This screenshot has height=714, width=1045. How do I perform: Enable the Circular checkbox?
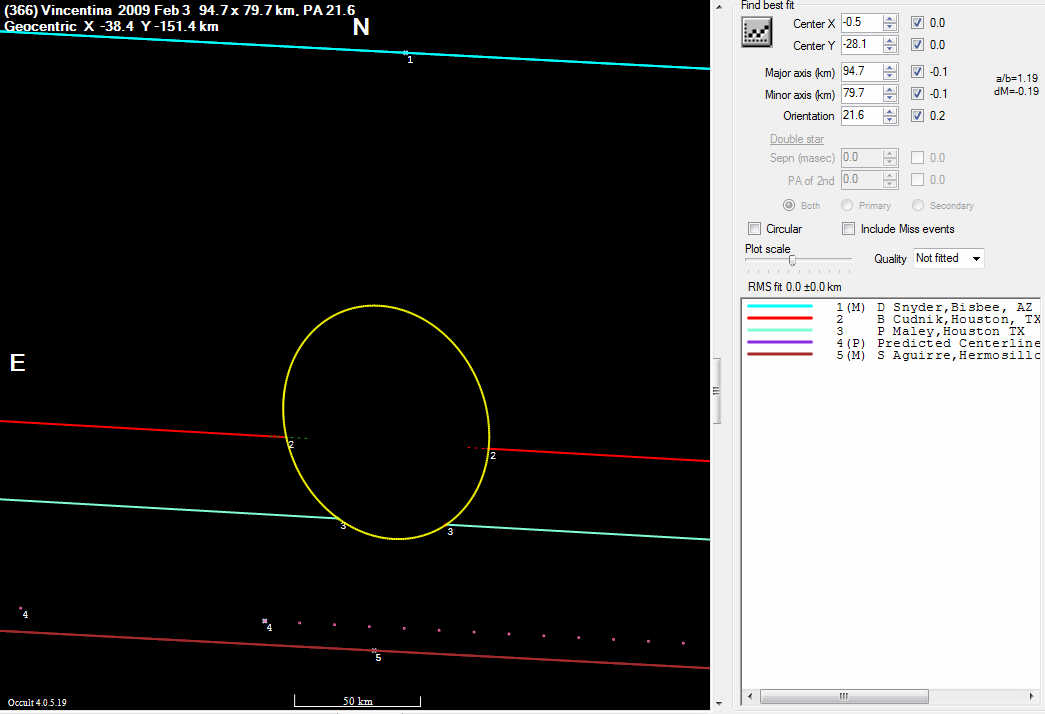754,229
